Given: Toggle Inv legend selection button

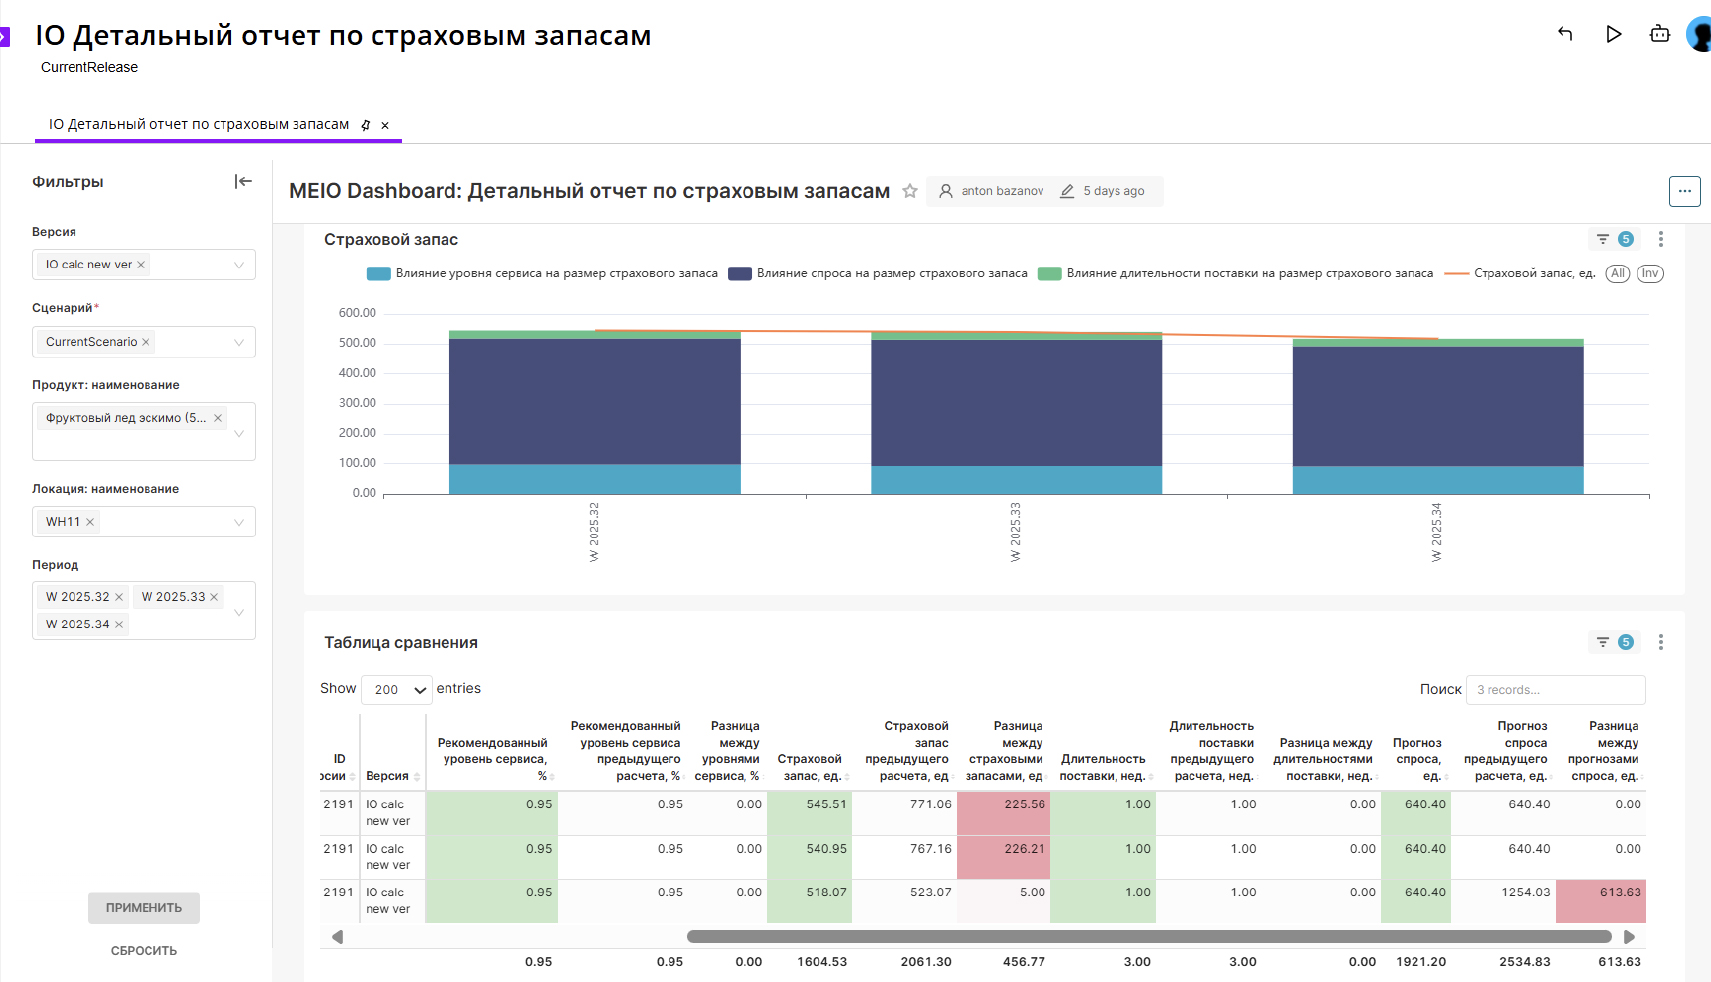Looking at the screenshot, I should tap(1649, 273).
